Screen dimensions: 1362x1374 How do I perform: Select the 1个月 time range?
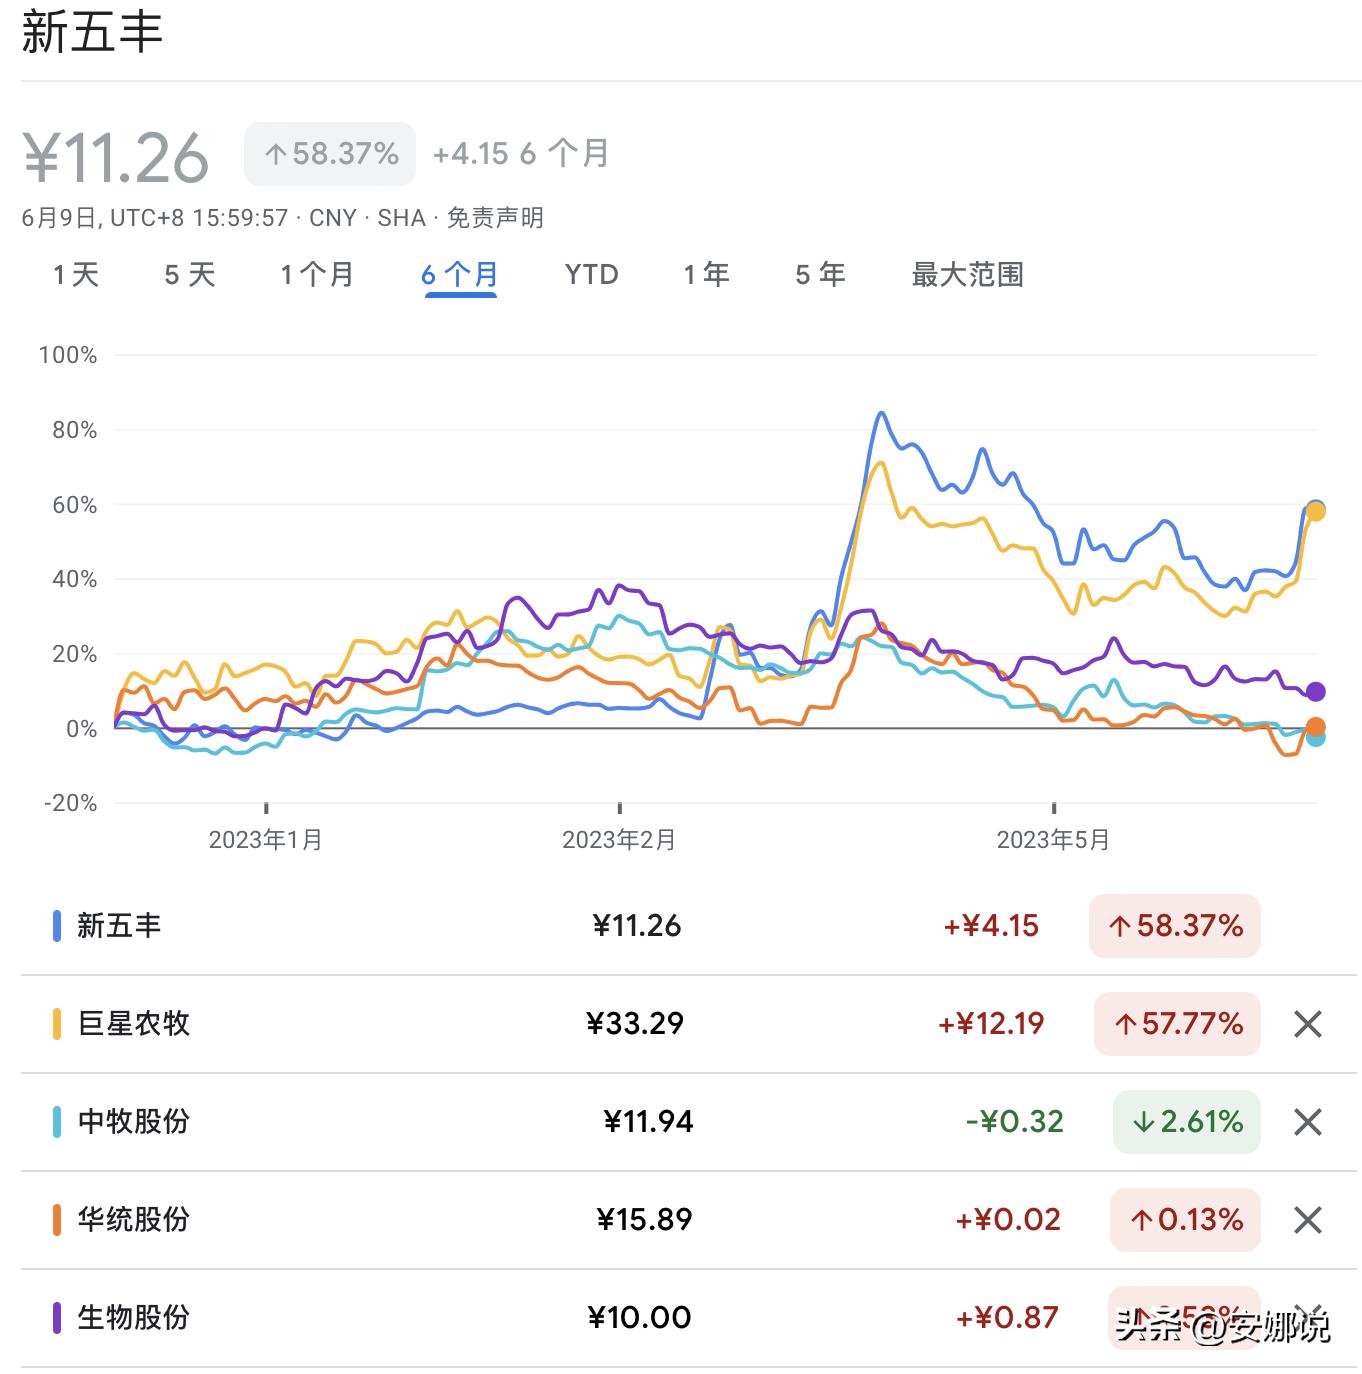318,275
